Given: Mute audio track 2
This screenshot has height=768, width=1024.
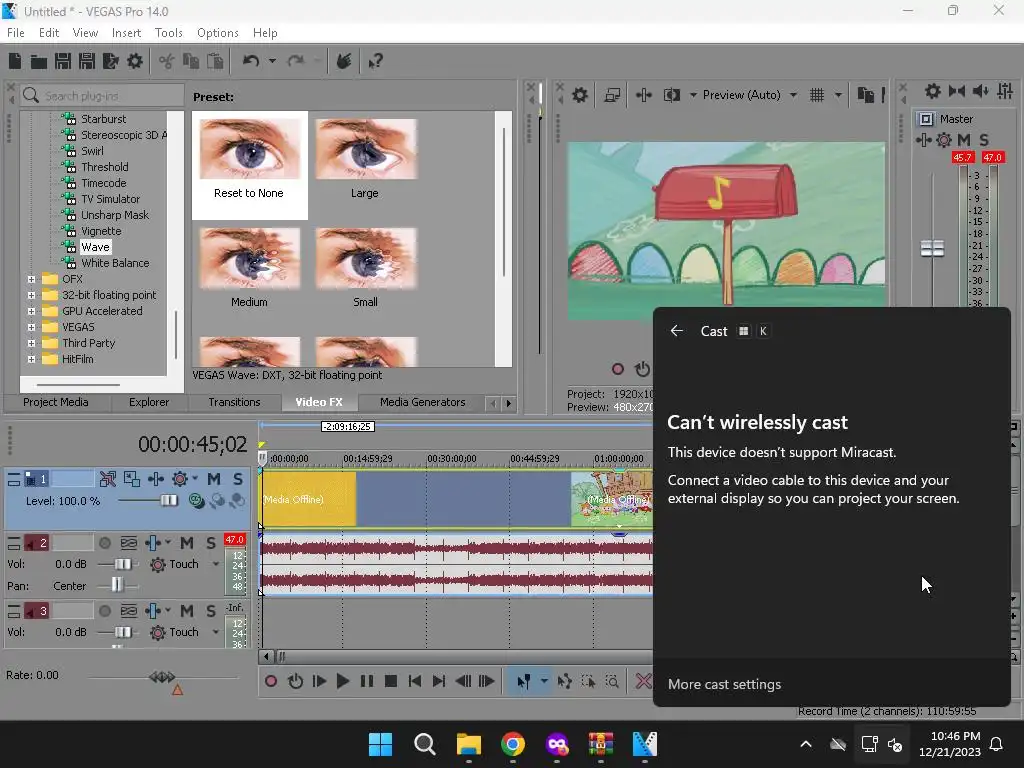Looking at the screenshot, I should [187, 543].
